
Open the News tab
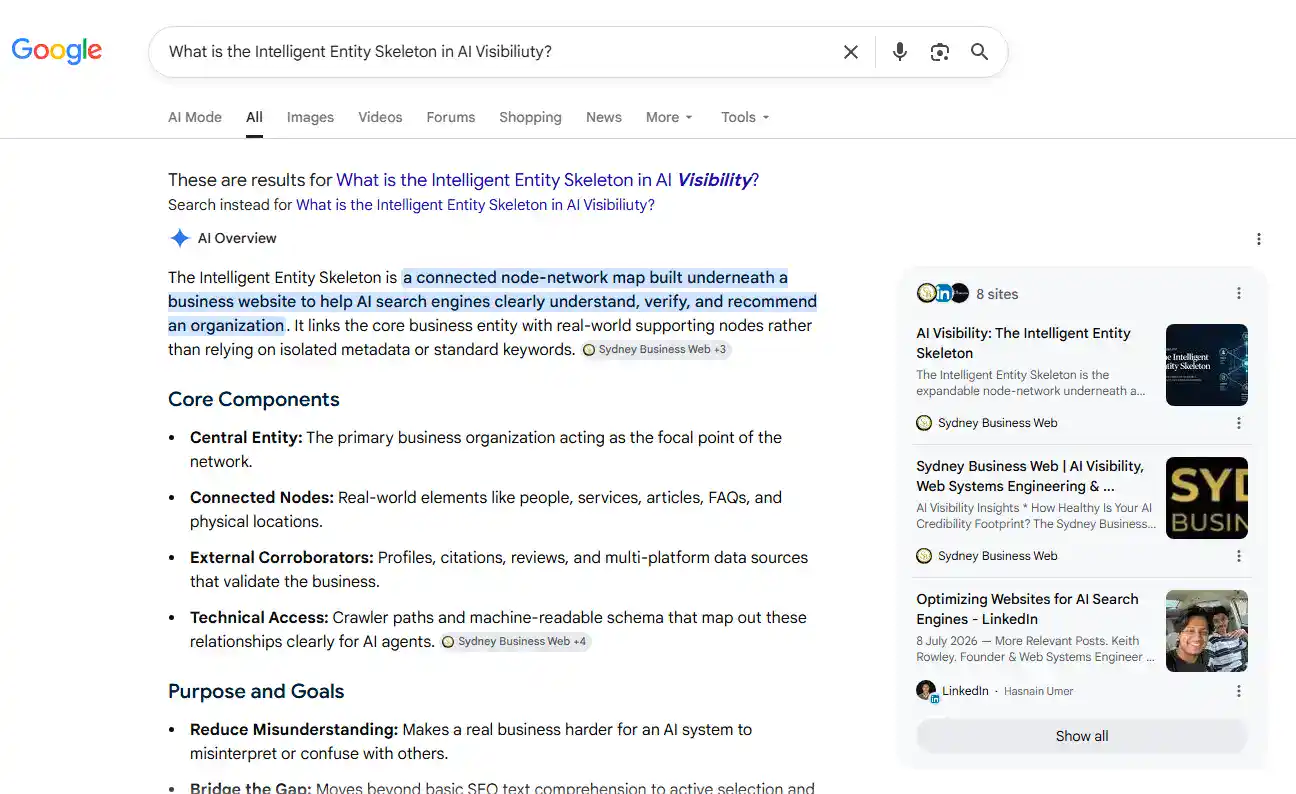click(604, 117)
